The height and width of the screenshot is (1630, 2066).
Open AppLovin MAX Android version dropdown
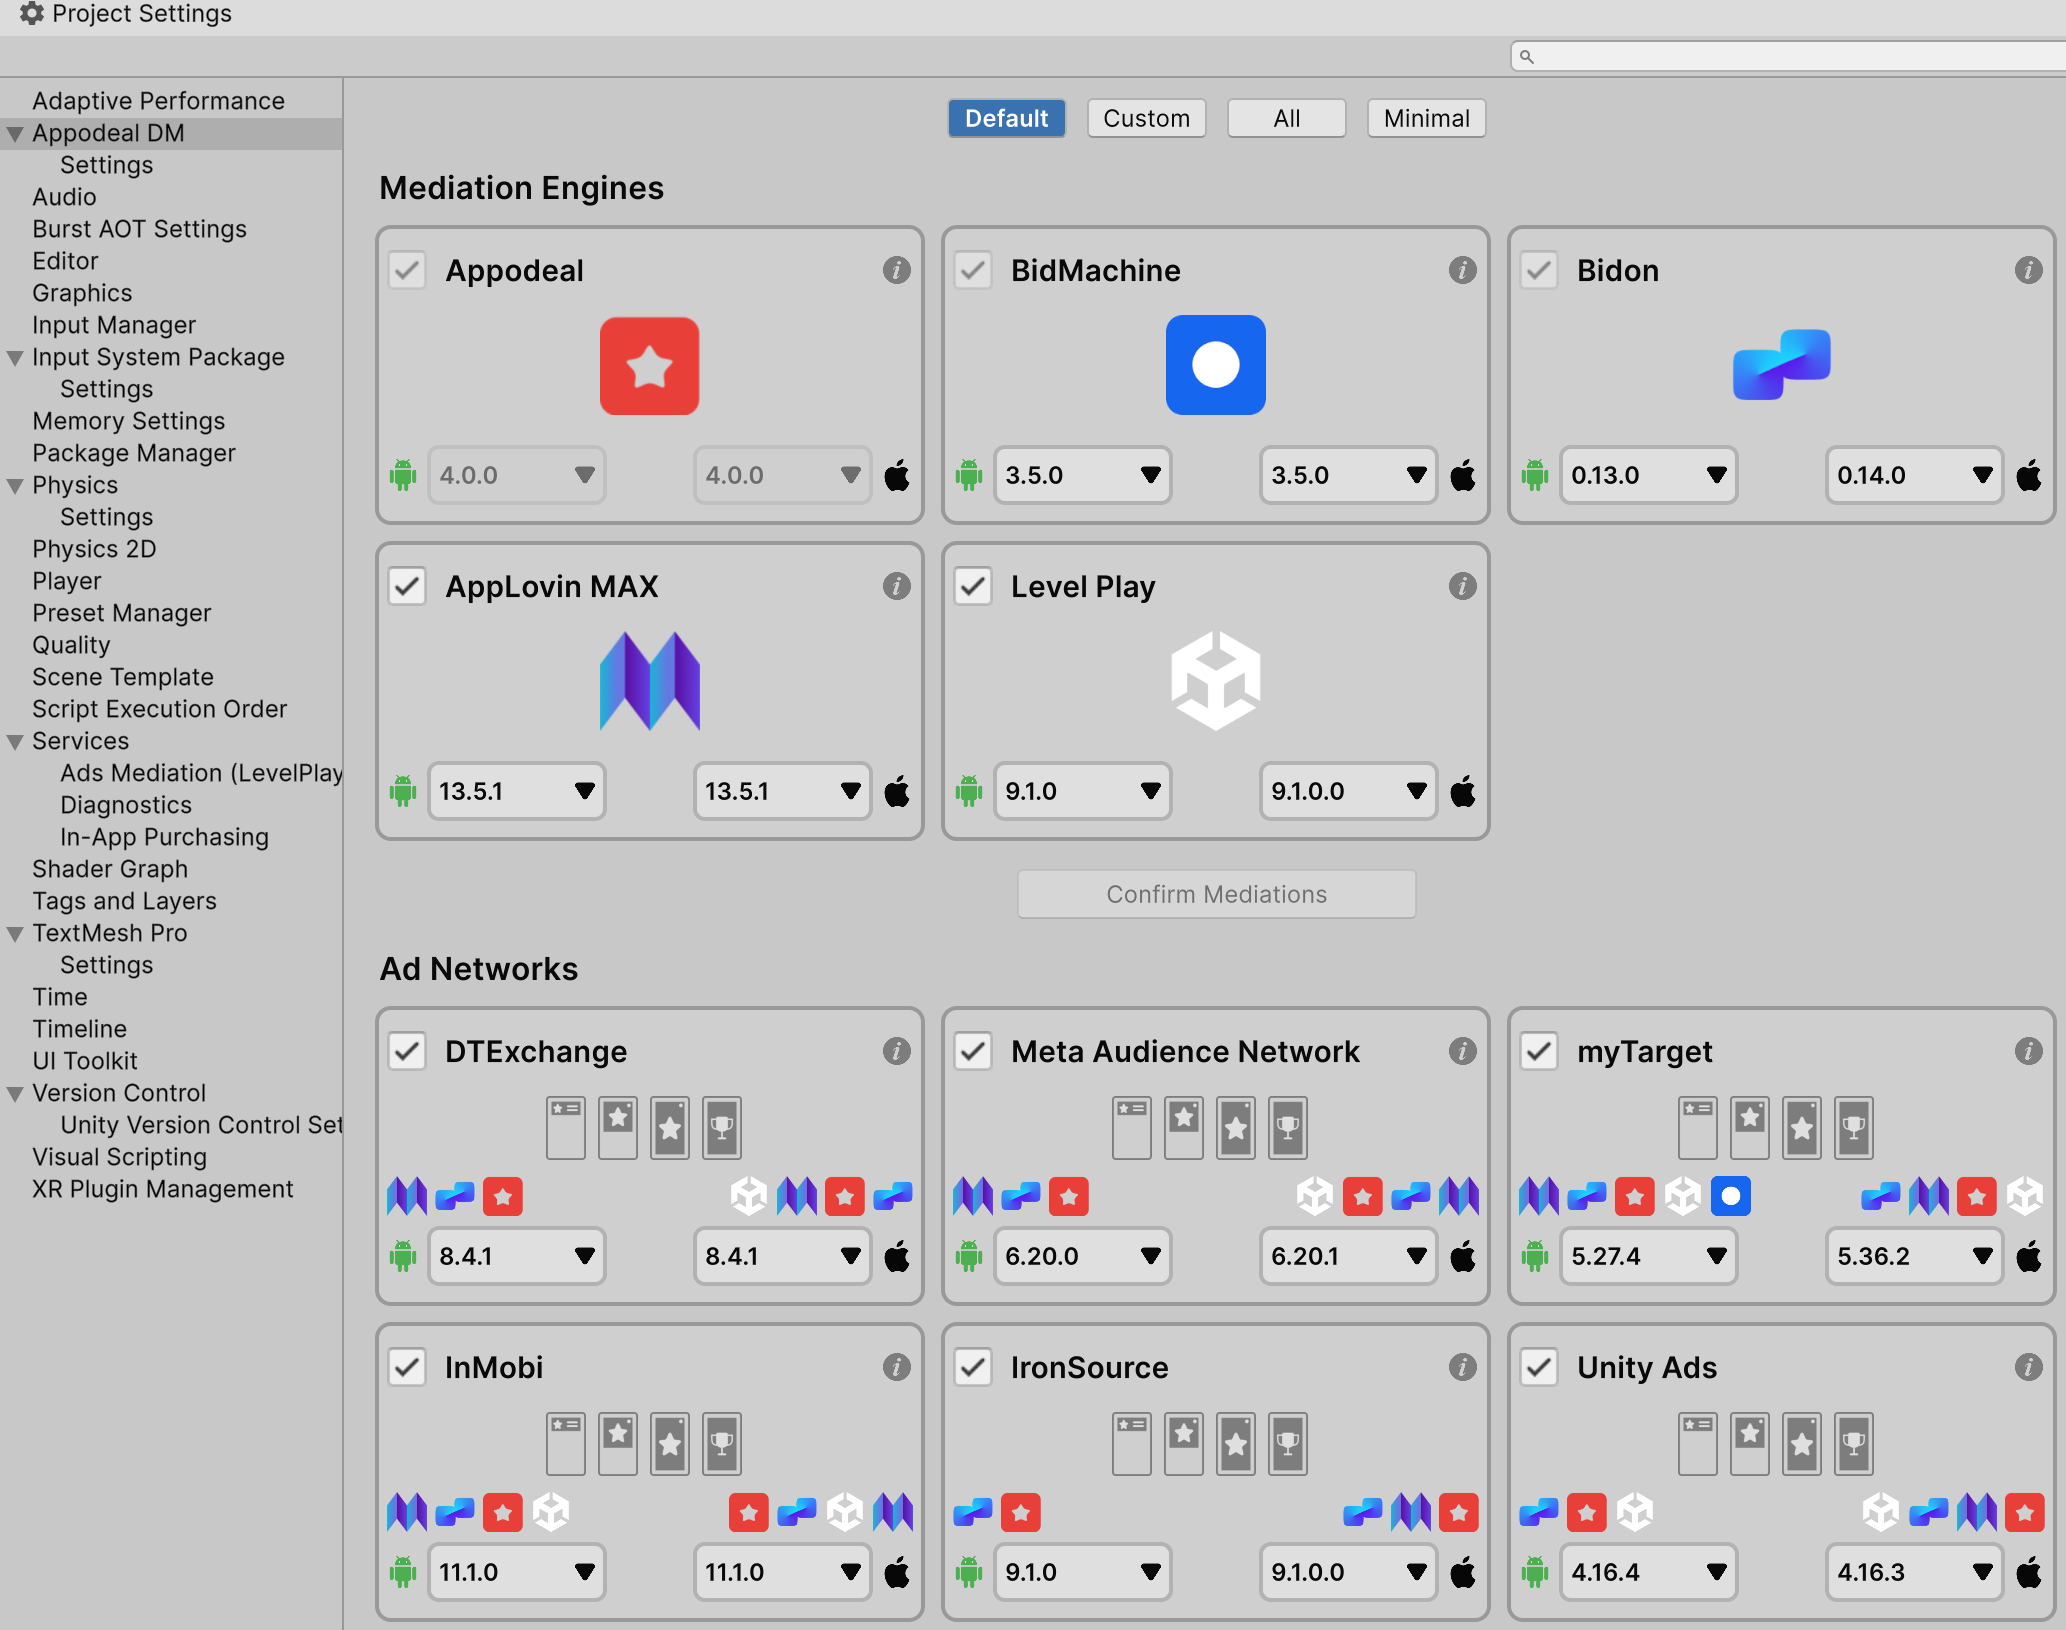(x=516, y=791)
